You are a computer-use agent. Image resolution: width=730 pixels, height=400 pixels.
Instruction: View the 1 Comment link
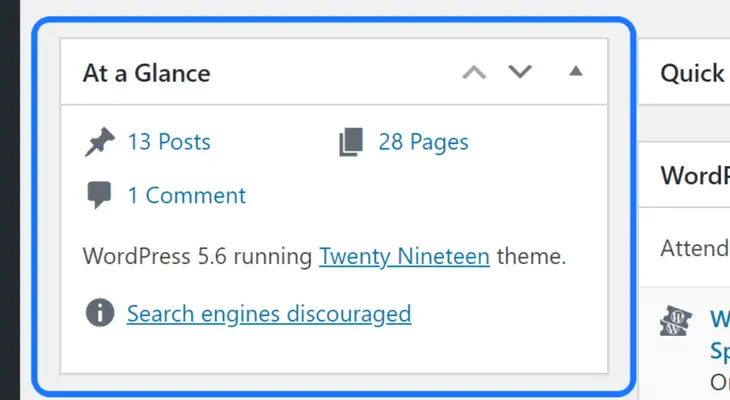(186, 195)
